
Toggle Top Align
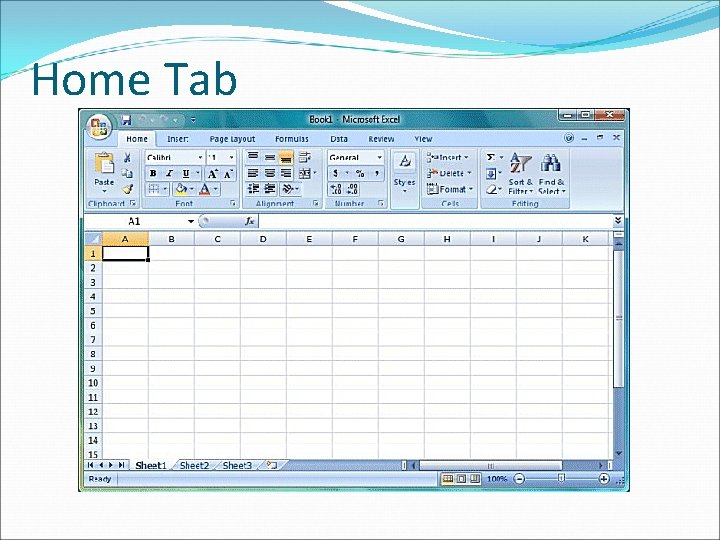[253, 157]
